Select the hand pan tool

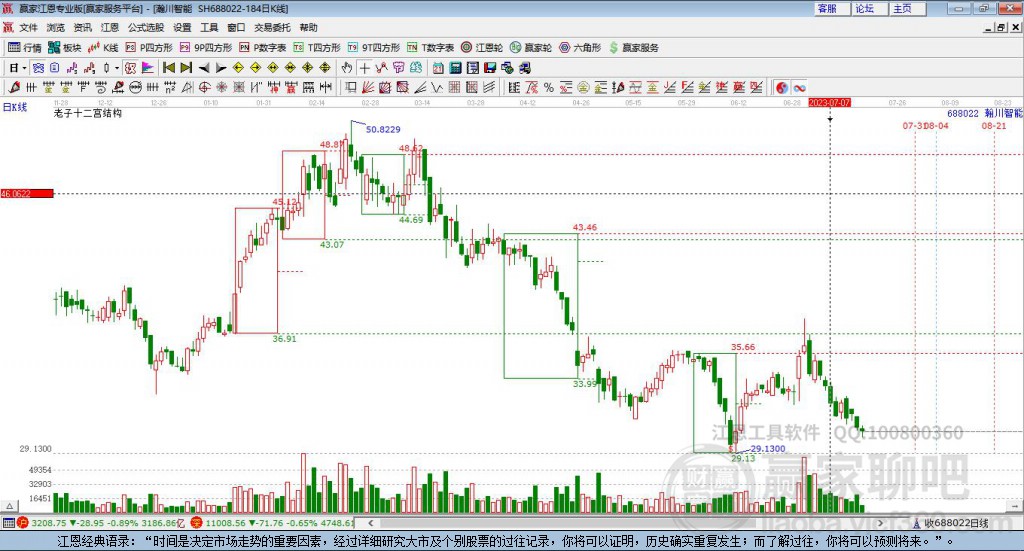347,68
